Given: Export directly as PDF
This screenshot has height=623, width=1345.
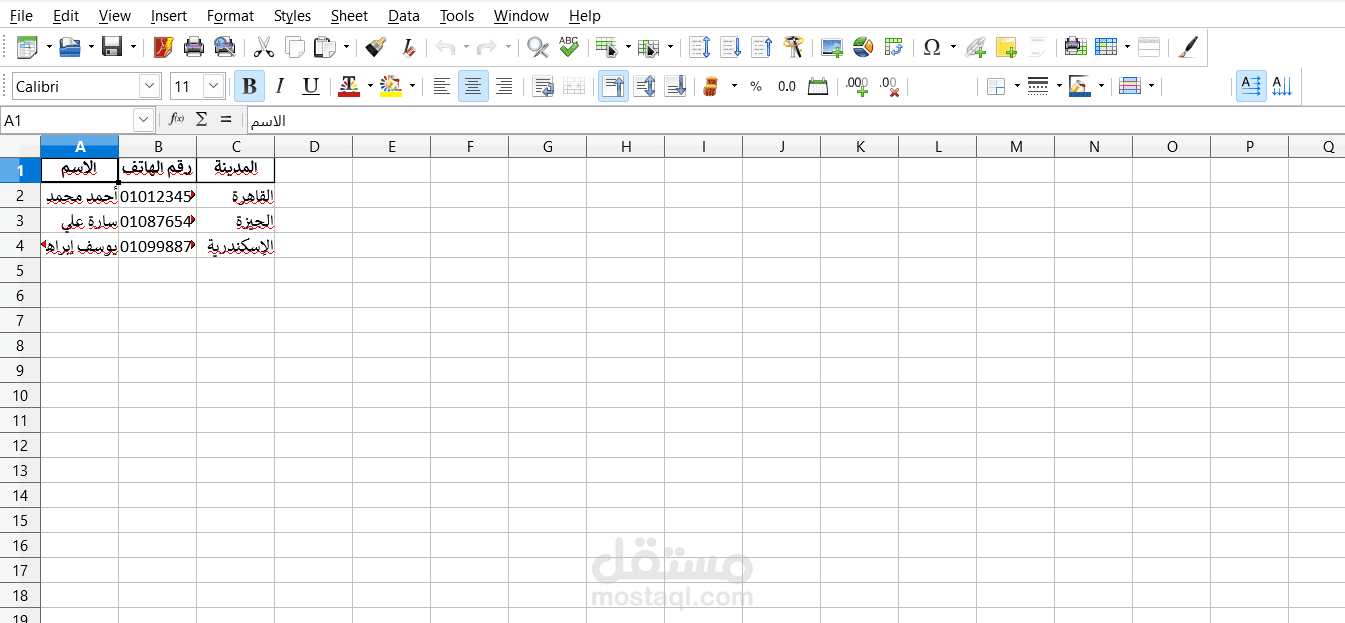Looking at the screenshot, I should 163,47.
